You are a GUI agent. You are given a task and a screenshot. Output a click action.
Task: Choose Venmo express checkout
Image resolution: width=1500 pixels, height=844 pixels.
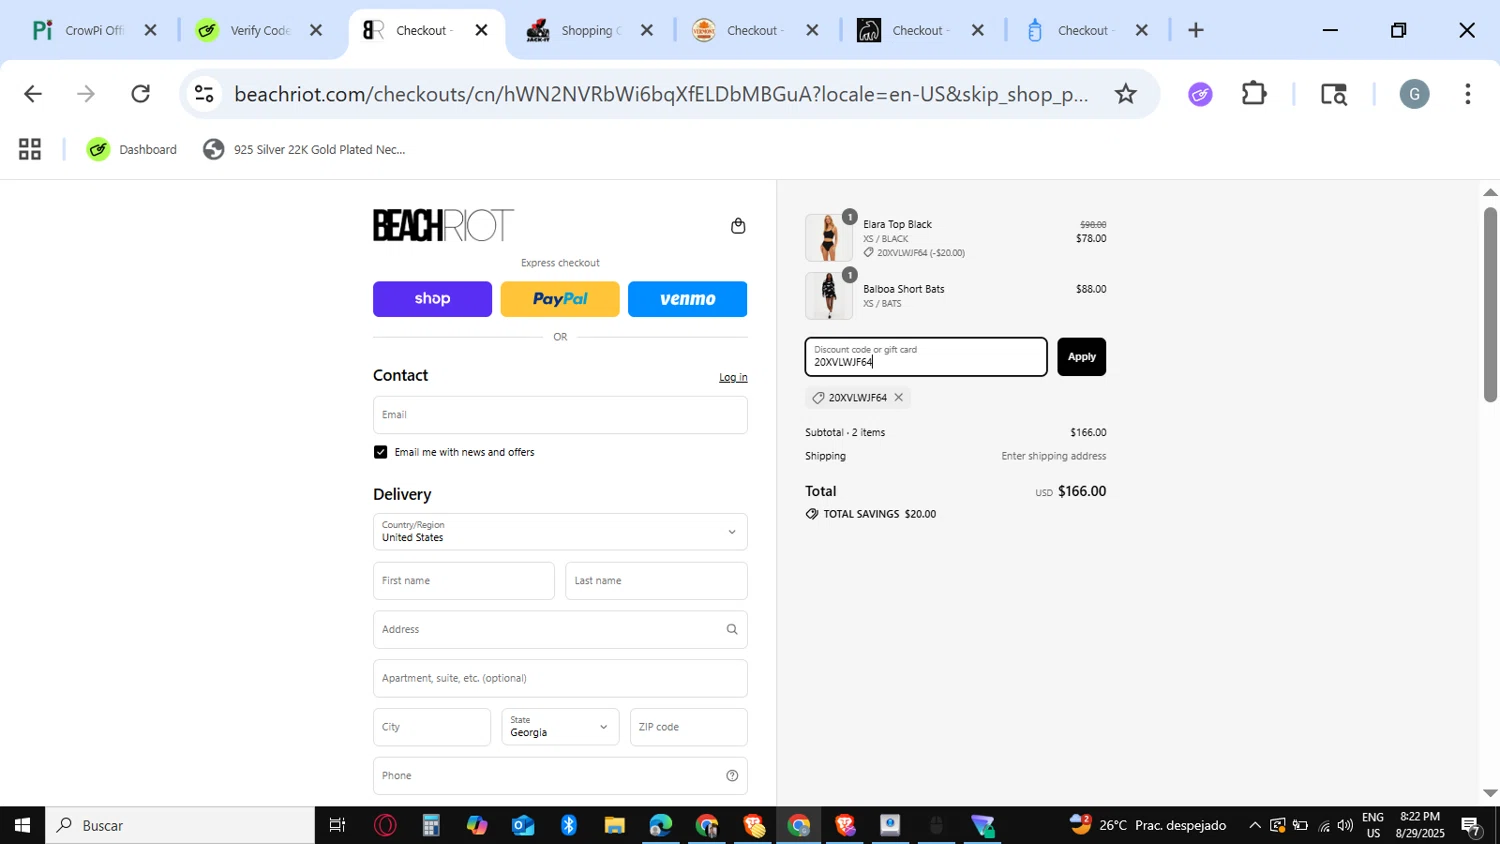(687, 299)
